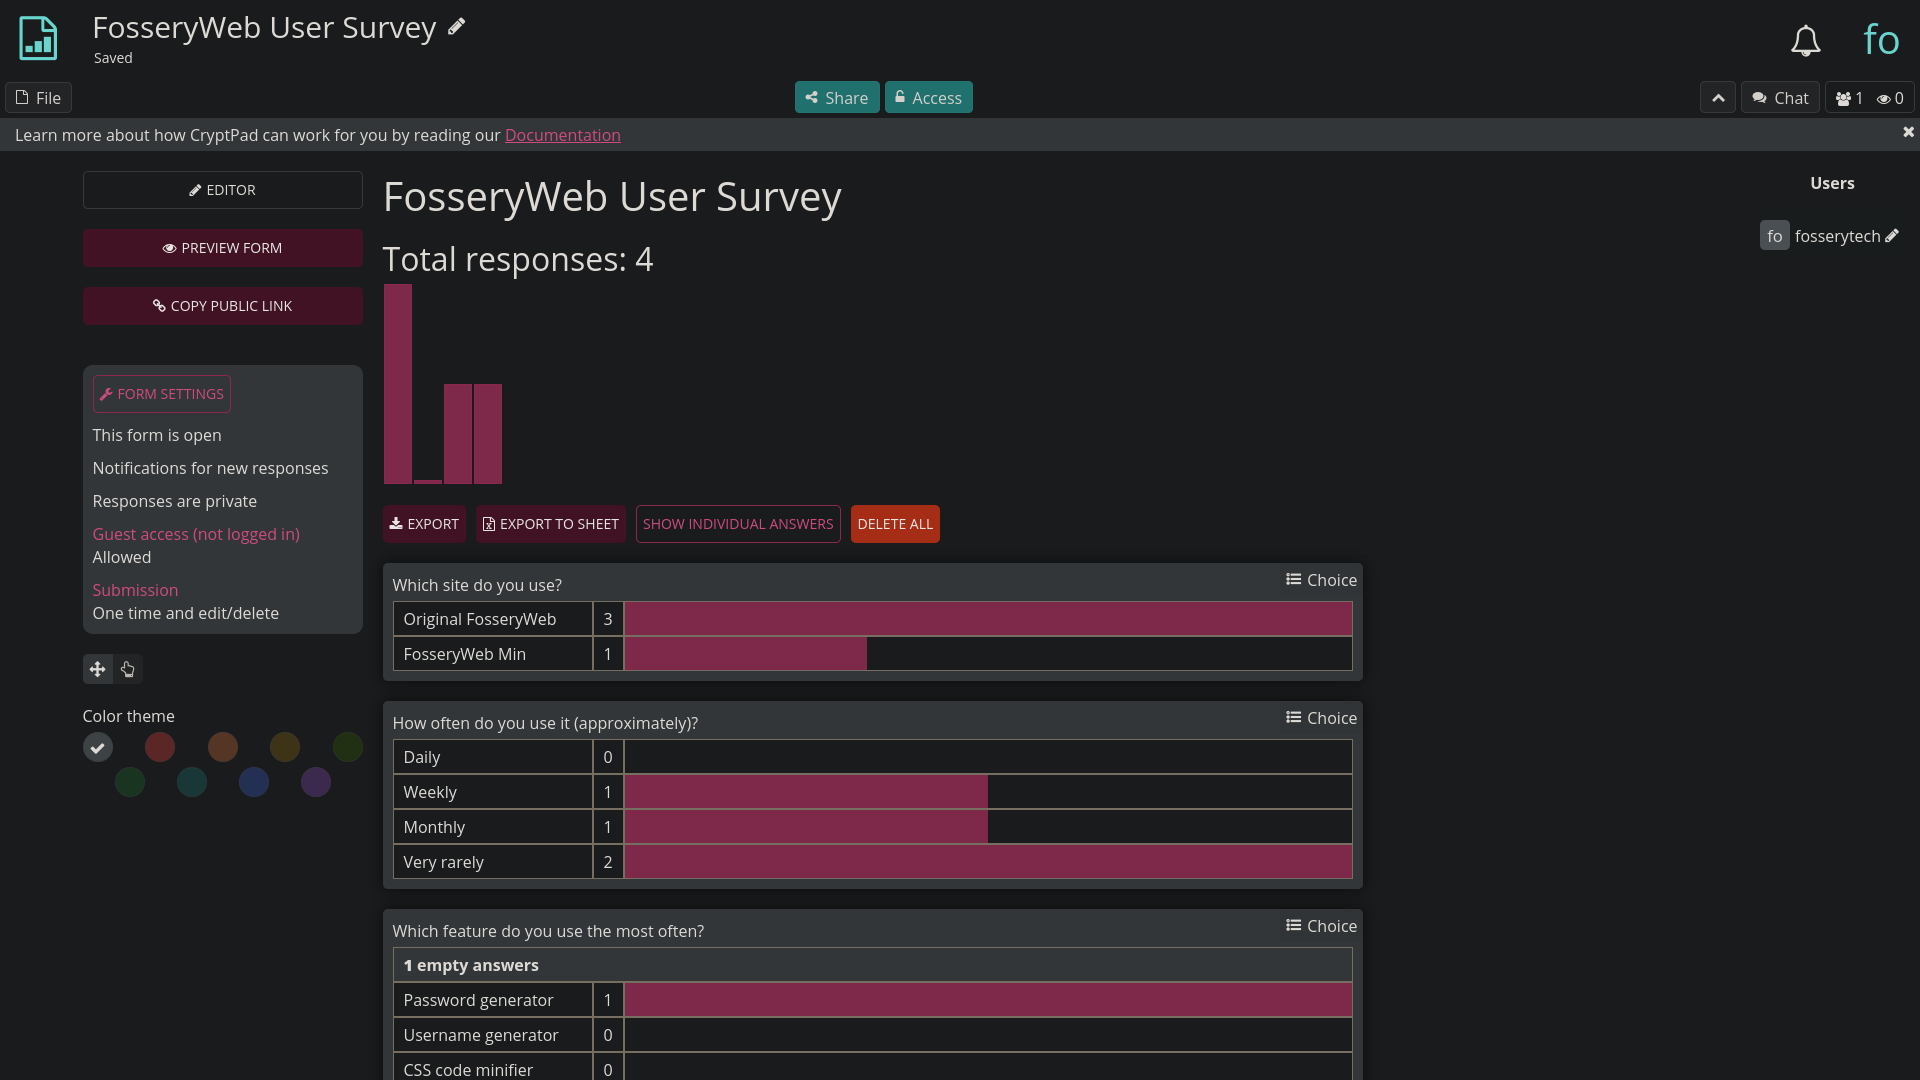The height and width of the screenshot is (1080, 1920).
Task: Click FosseryWeb Min result row
Action: (x=873, y=654)
